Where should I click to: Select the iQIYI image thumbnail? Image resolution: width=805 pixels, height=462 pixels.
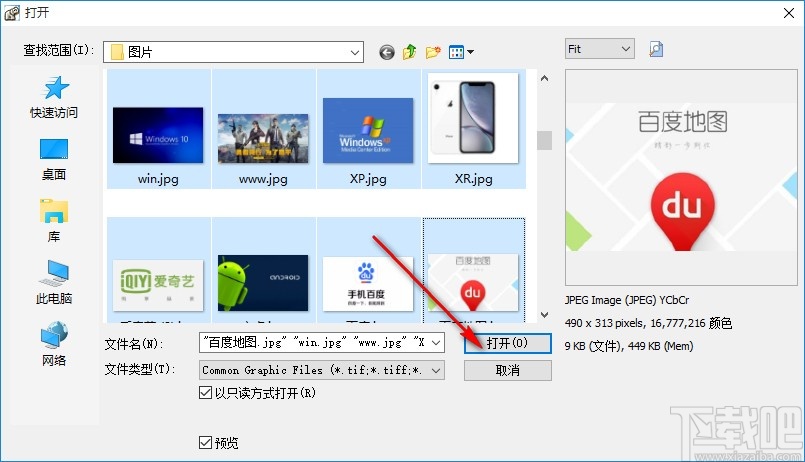pos(158,285)
